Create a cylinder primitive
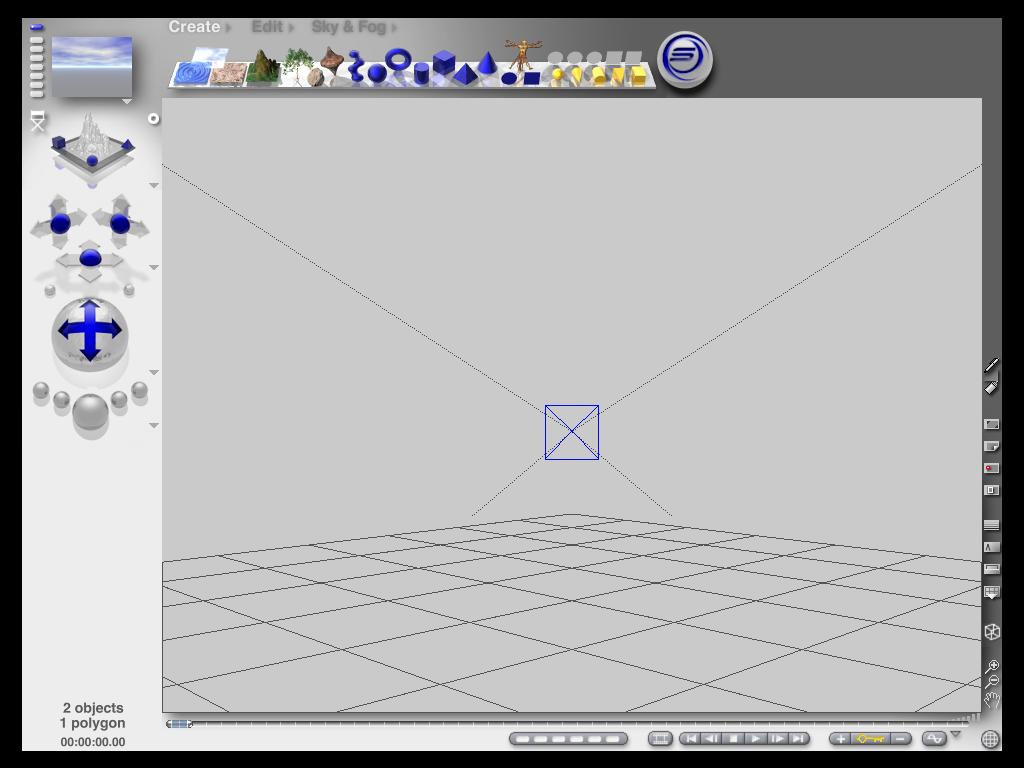Viewport: 1024px width, 768px height. tap(421, 74)
